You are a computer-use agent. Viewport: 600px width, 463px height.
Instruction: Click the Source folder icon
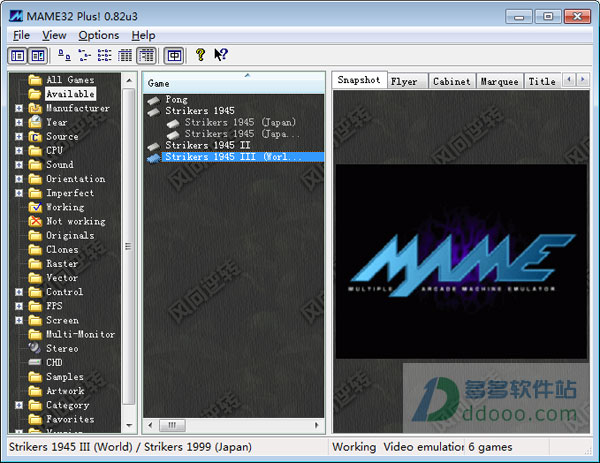[x=35, y=137]
